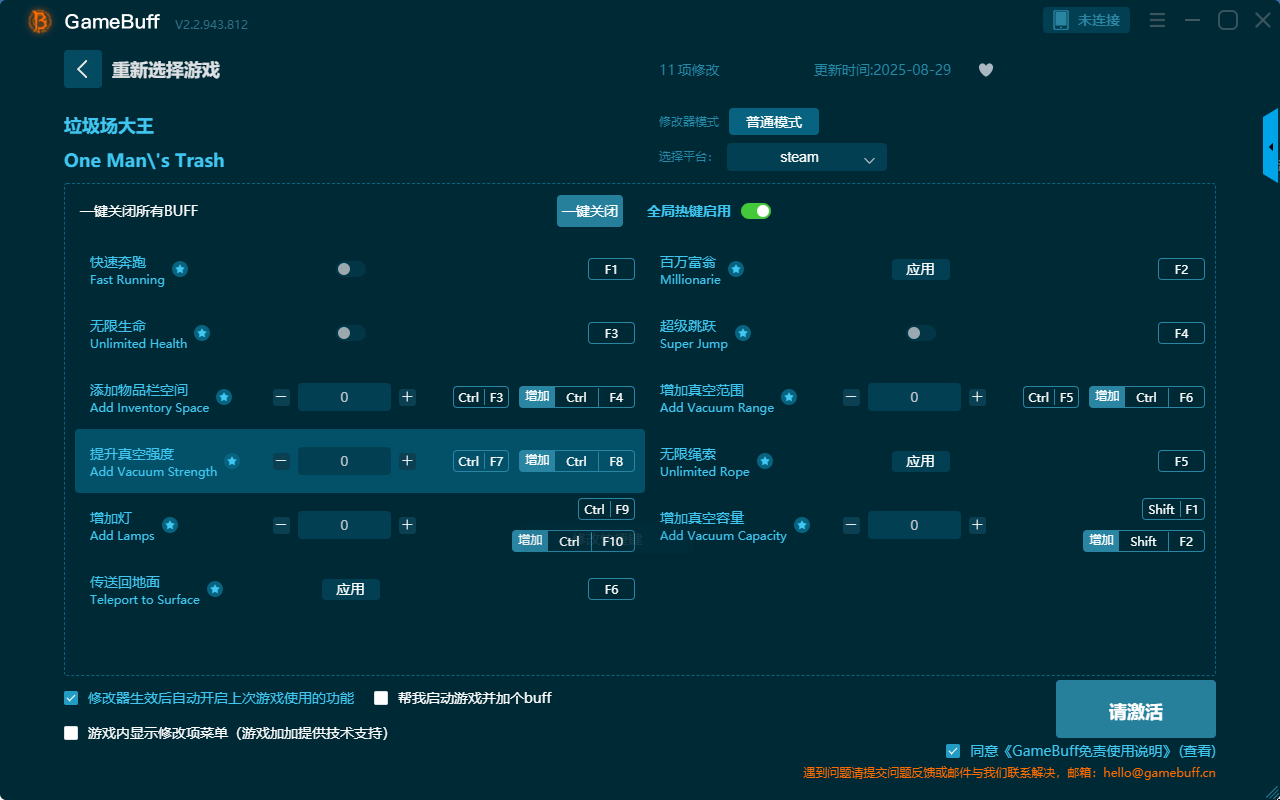Click the F2 hotkey for Millionarie

point(1181,269)
